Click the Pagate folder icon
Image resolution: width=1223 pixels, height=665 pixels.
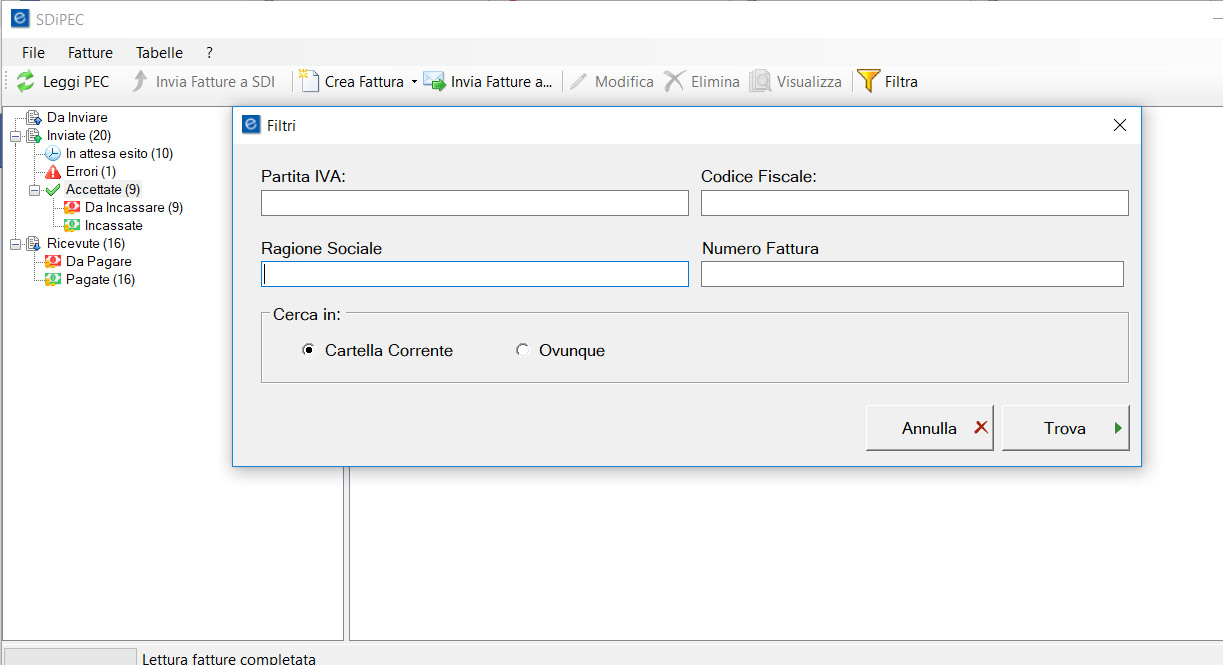pos(53,280)
